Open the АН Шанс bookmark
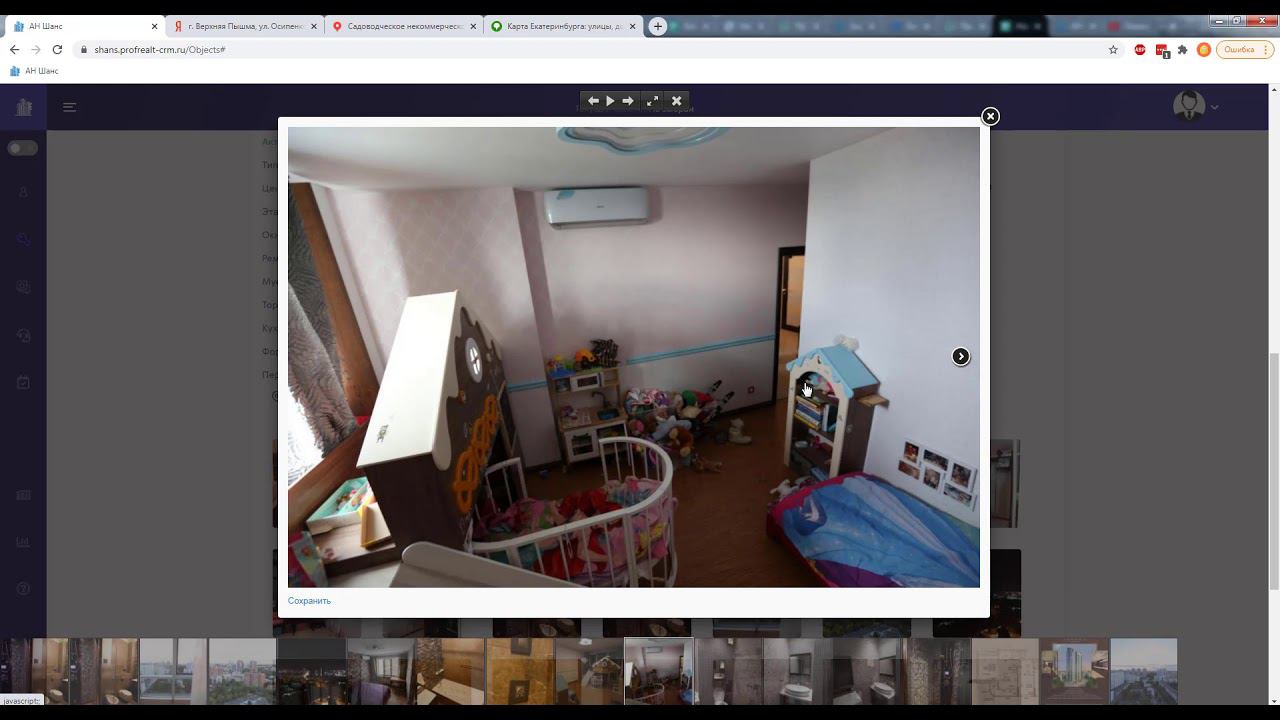Image resolution: width=1280 pixels, height=720 pixels. (x=35, y=71)
